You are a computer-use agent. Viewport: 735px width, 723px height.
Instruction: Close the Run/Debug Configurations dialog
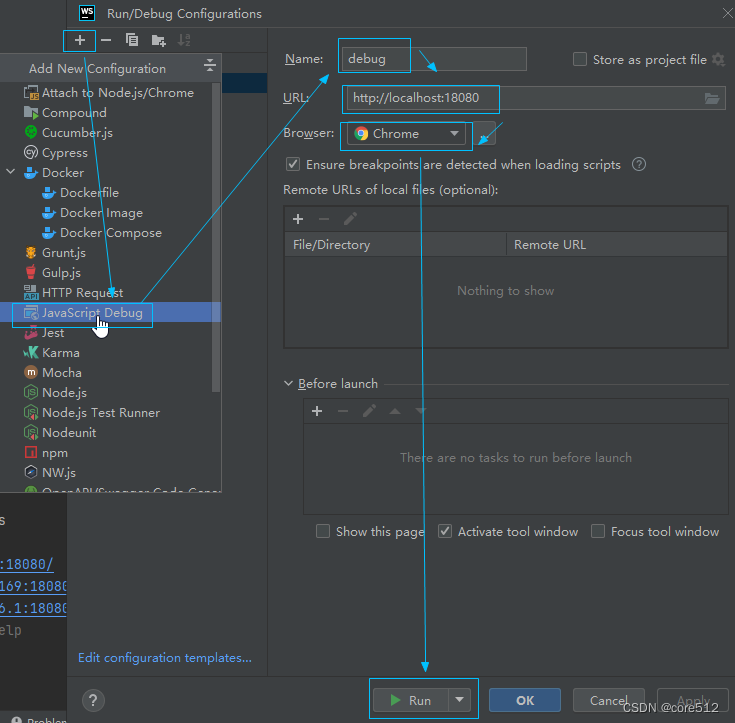pos(727,14)
